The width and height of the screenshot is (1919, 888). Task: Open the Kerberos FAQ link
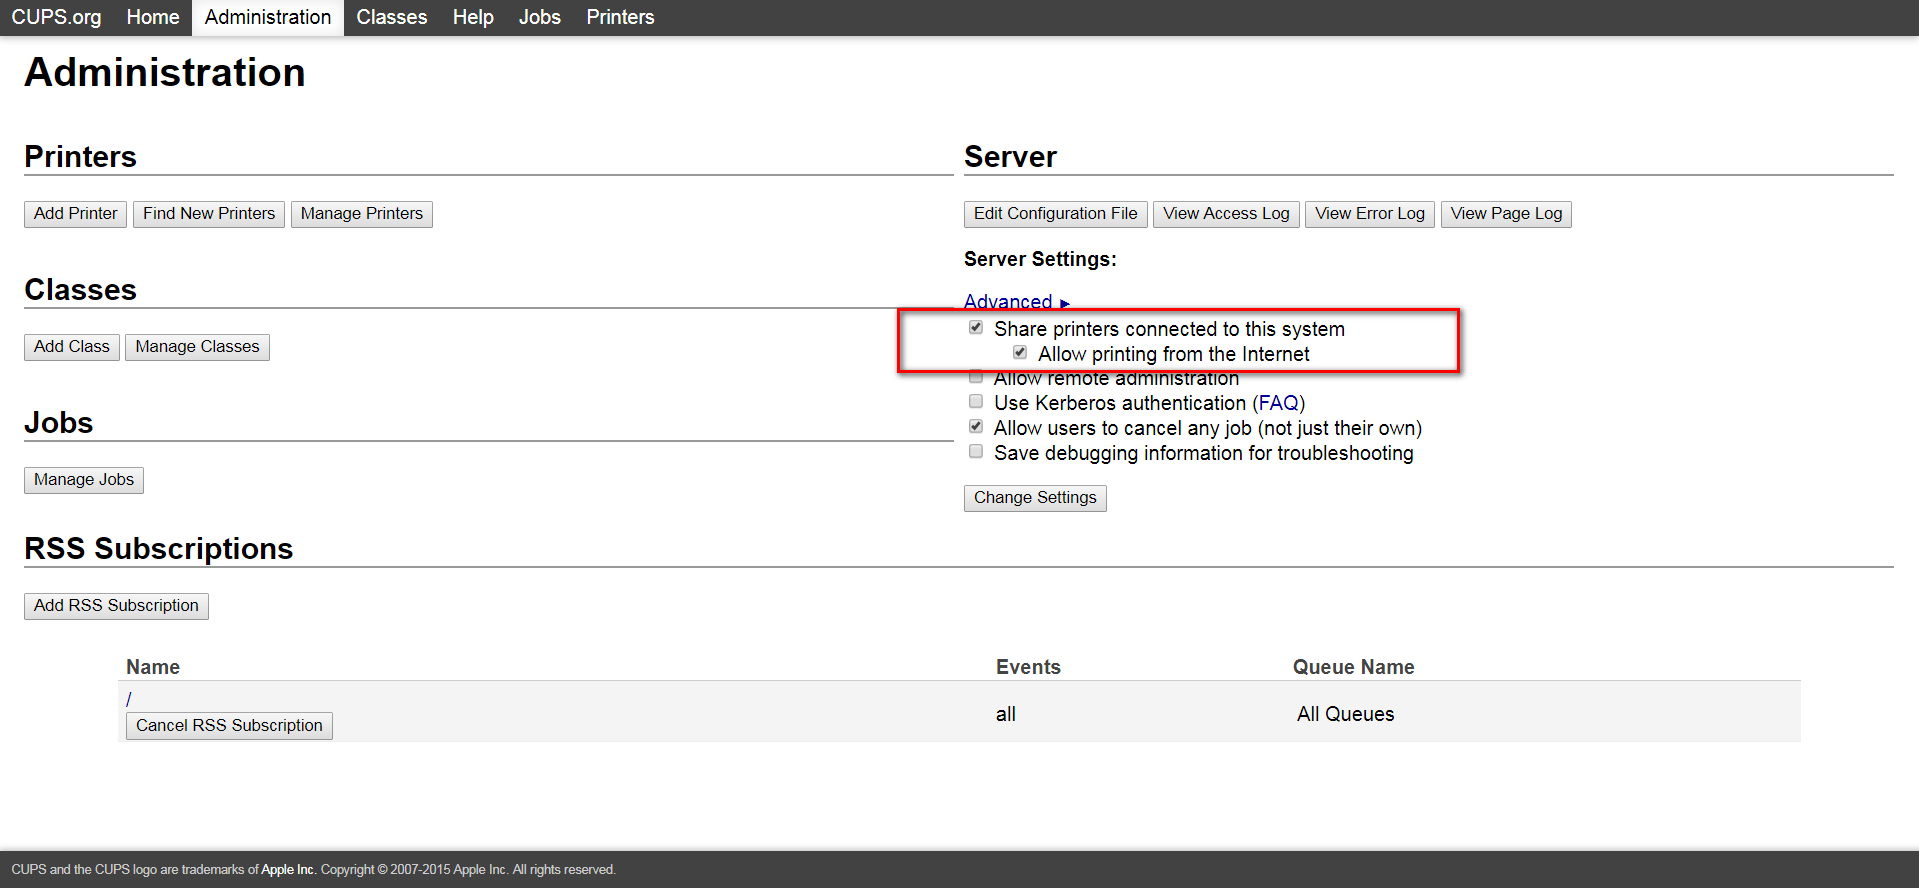coord(1278,403)
